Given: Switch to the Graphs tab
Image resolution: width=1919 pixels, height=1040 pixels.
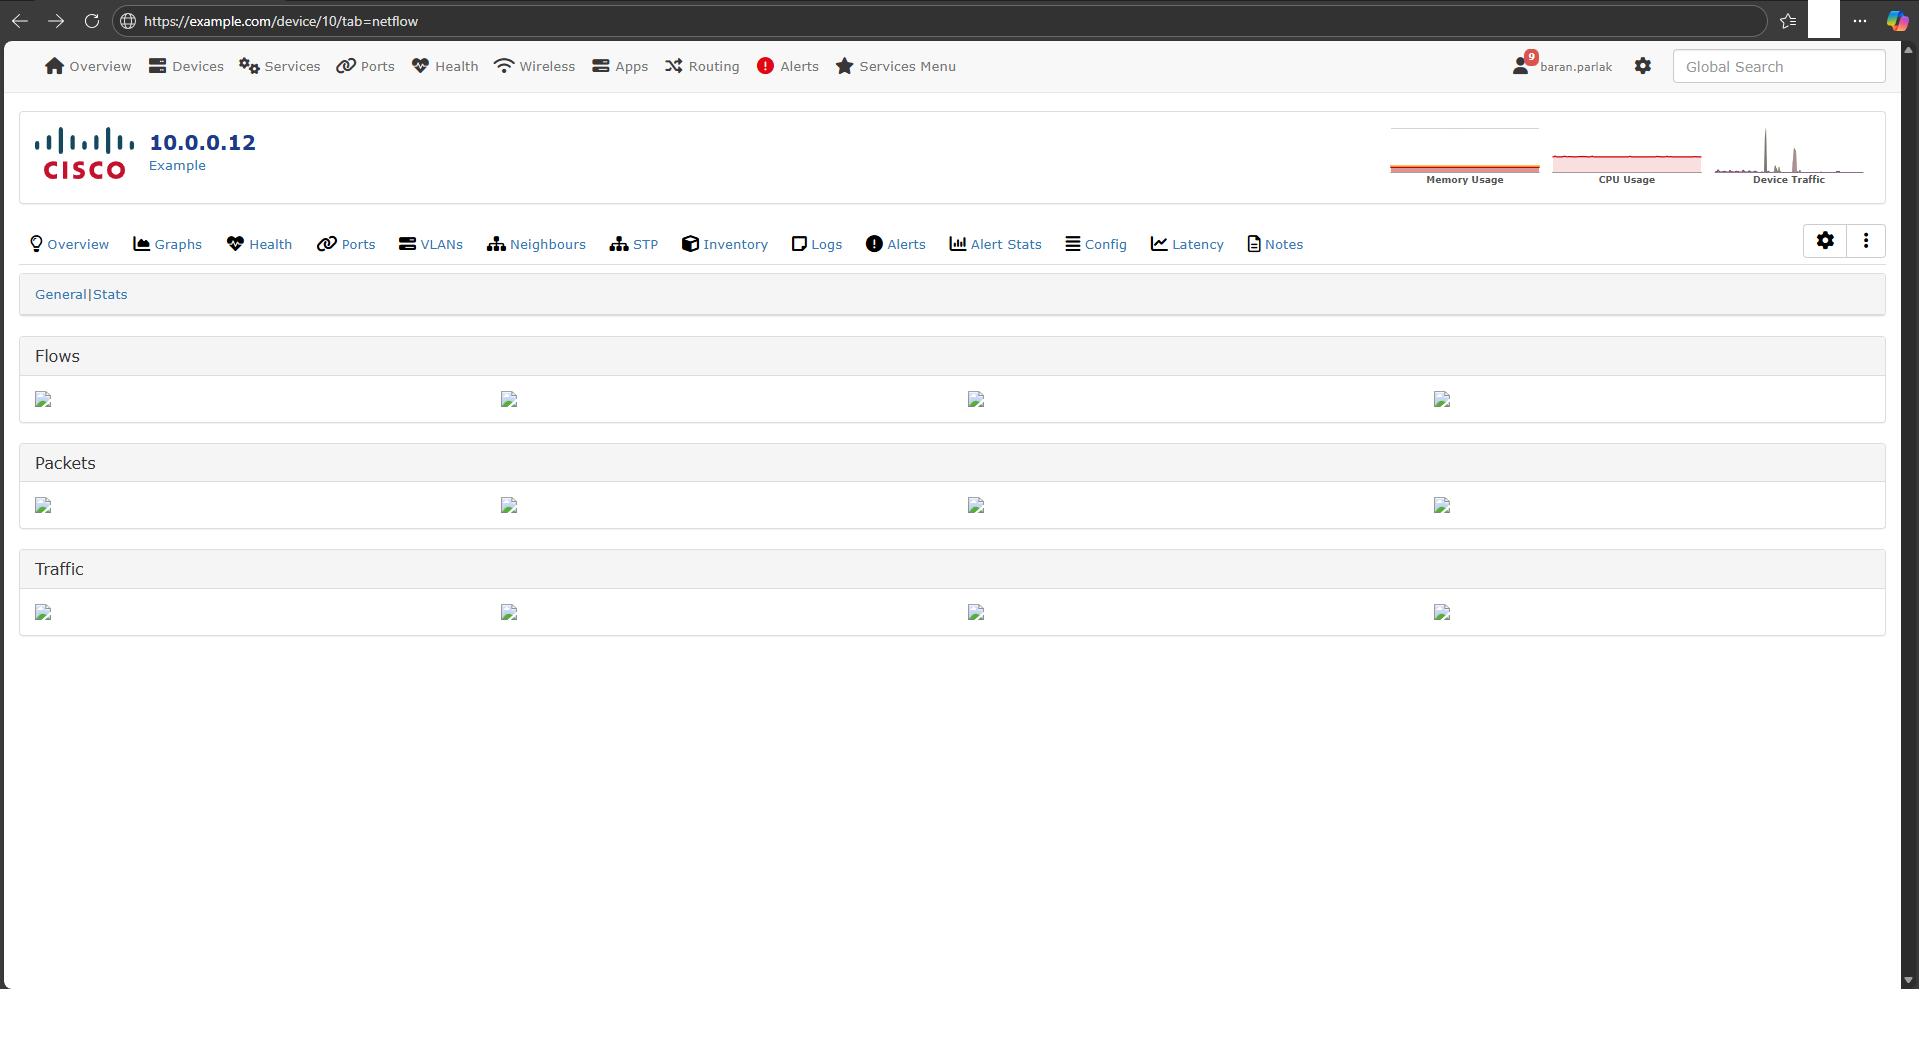Looking at the screenshot, I should pos(168,244).
